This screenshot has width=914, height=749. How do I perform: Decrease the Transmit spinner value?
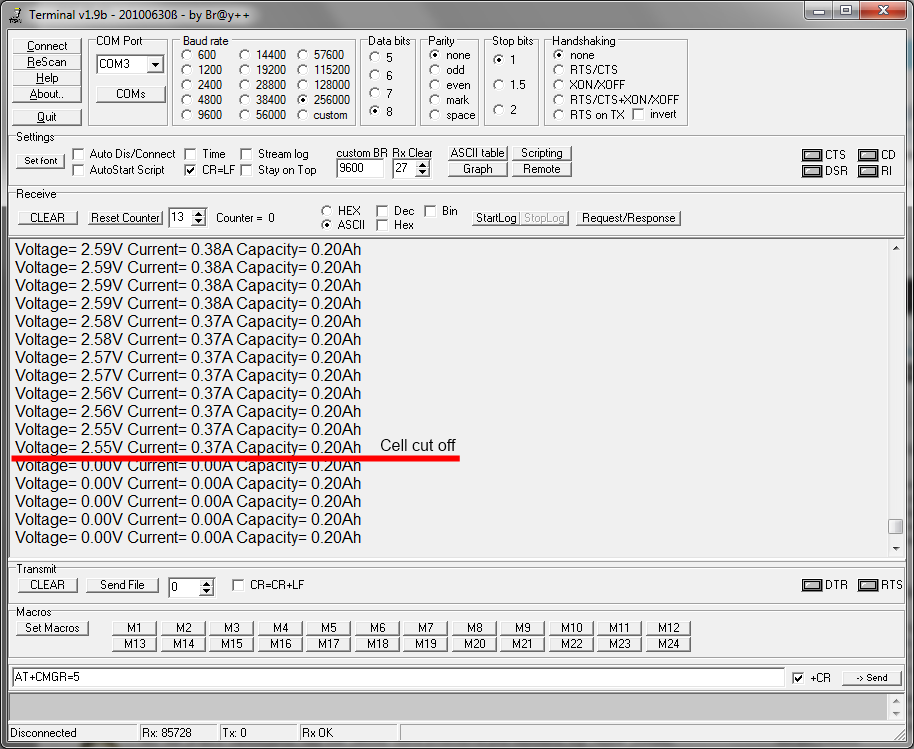pos(206,590)
